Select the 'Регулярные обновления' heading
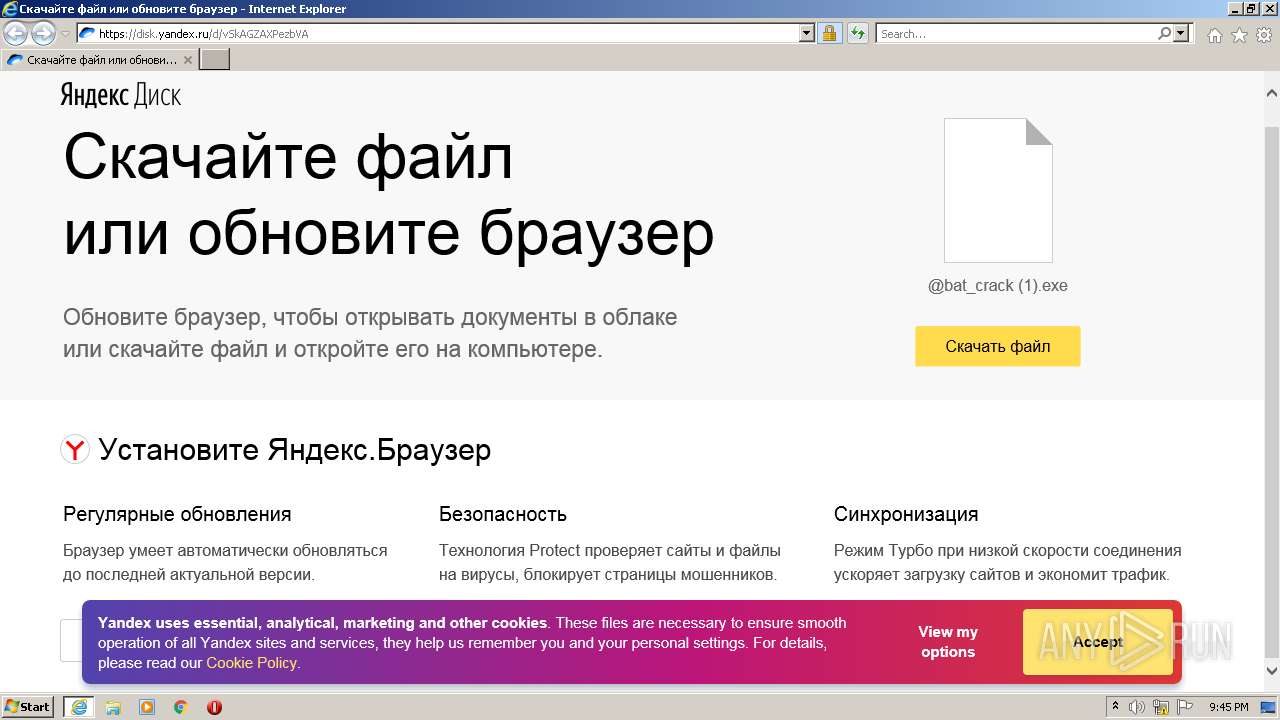1280x720 pixels. [177, 514]
